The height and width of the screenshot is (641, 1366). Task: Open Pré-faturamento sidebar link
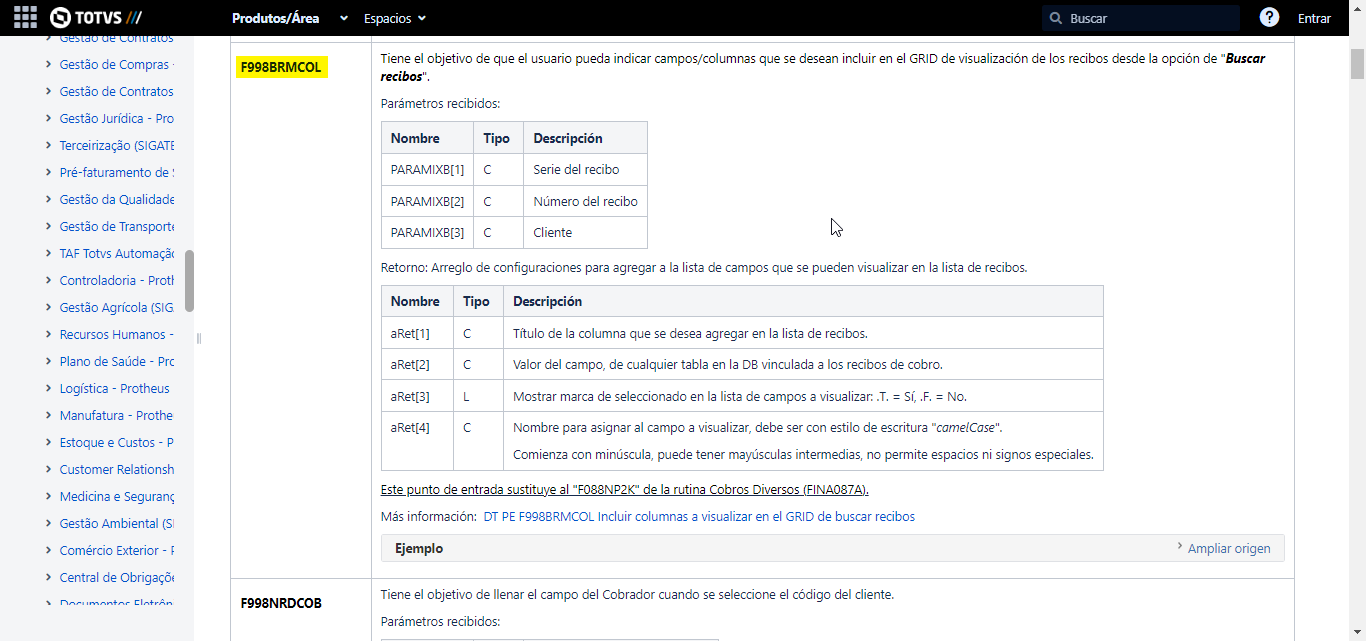point(117,173)
